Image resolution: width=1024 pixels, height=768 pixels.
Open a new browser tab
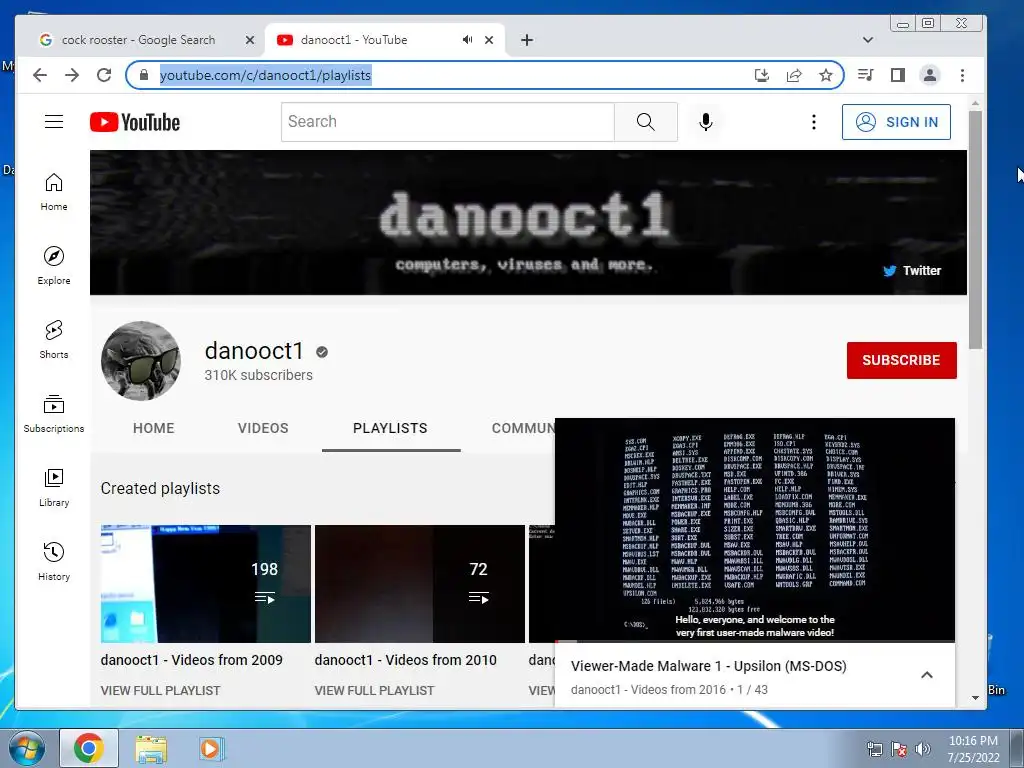pos(526,40)
